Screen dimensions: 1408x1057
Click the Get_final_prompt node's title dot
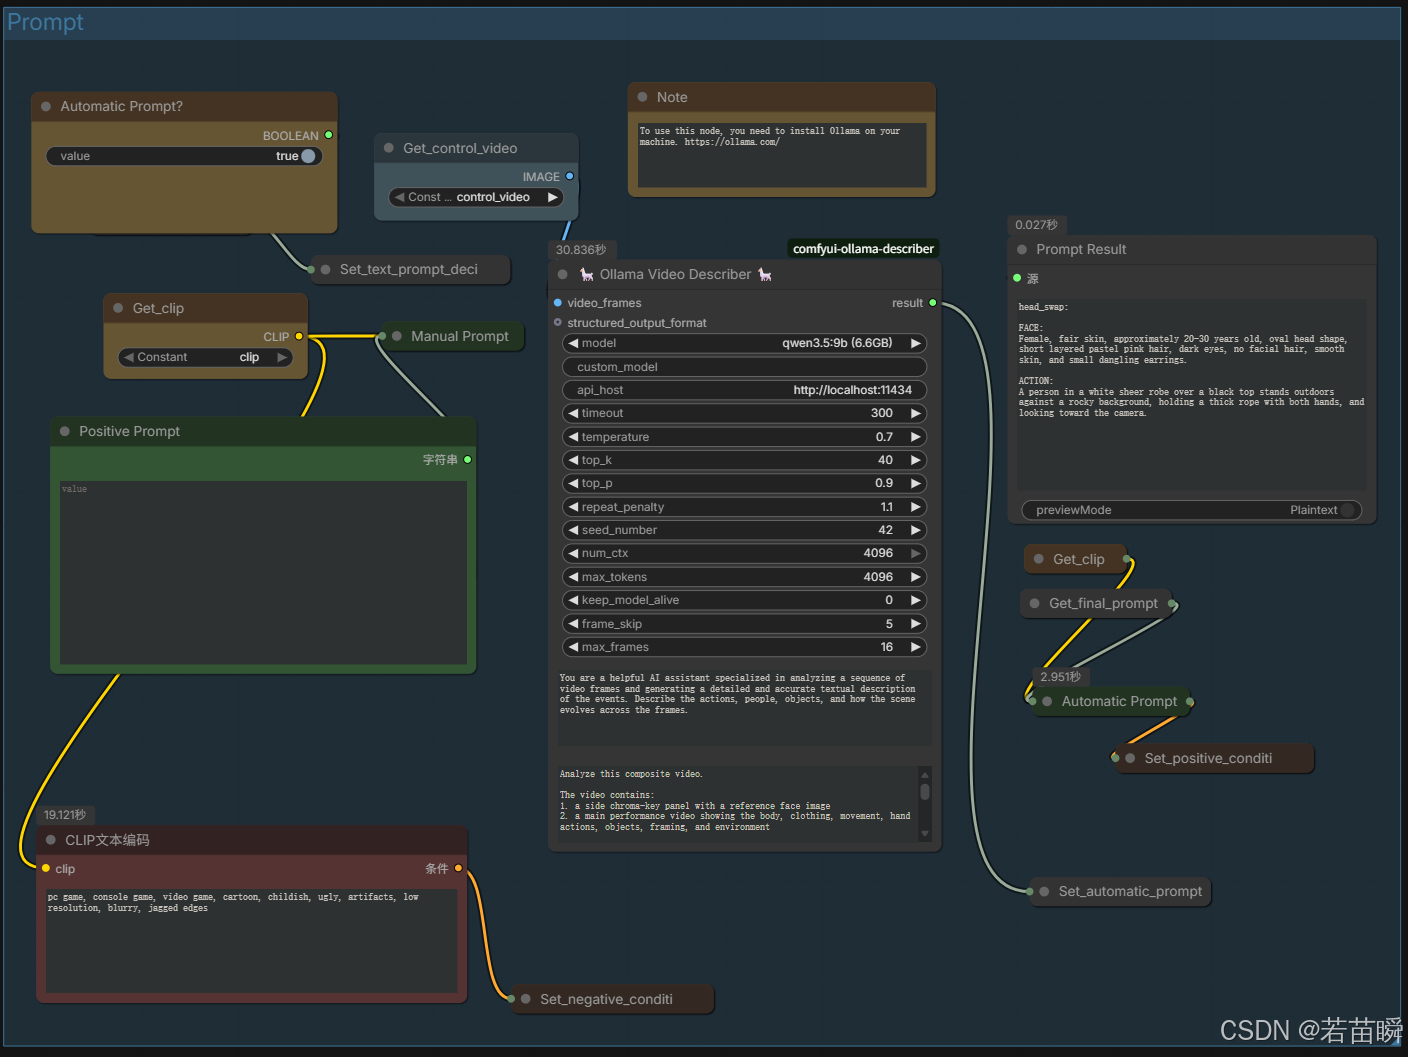(1035, 603)
